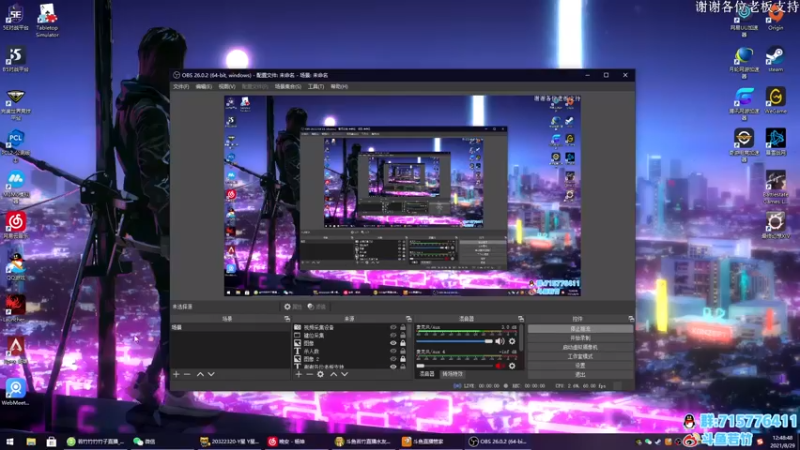Toggle visibility of the 图像 source
The image size is (800, 450).
pyautogui.click(x=393, y=343)
